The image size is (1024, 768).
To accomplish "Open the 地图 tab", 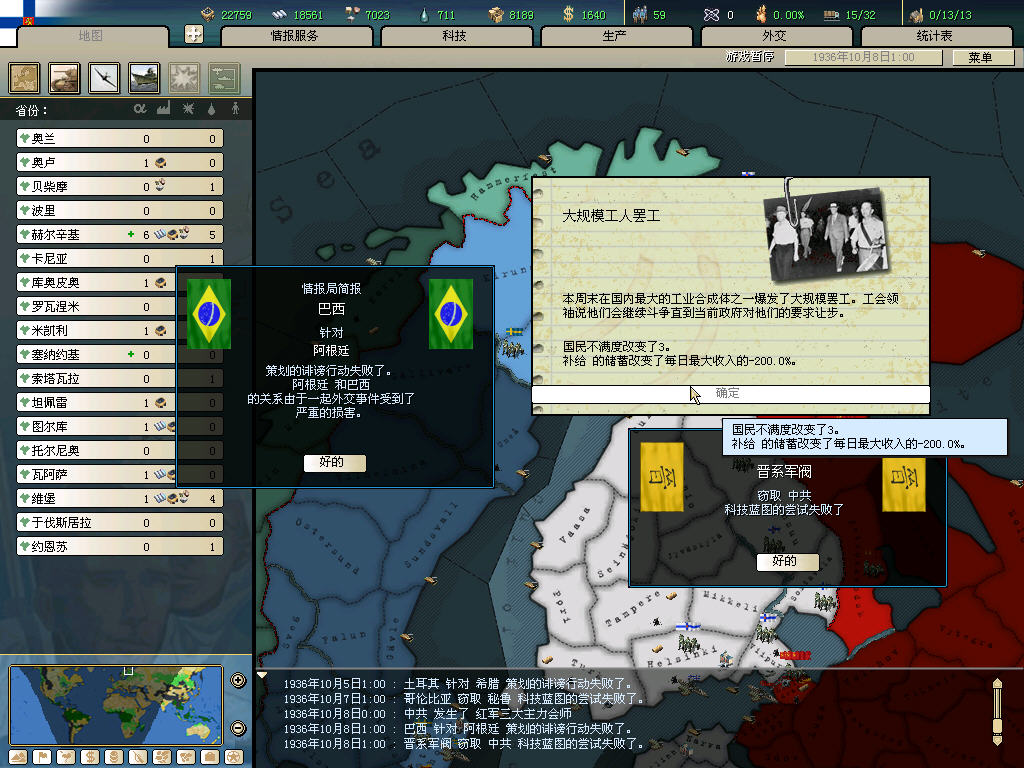I will pyautogui.click(x=91, y=36).
